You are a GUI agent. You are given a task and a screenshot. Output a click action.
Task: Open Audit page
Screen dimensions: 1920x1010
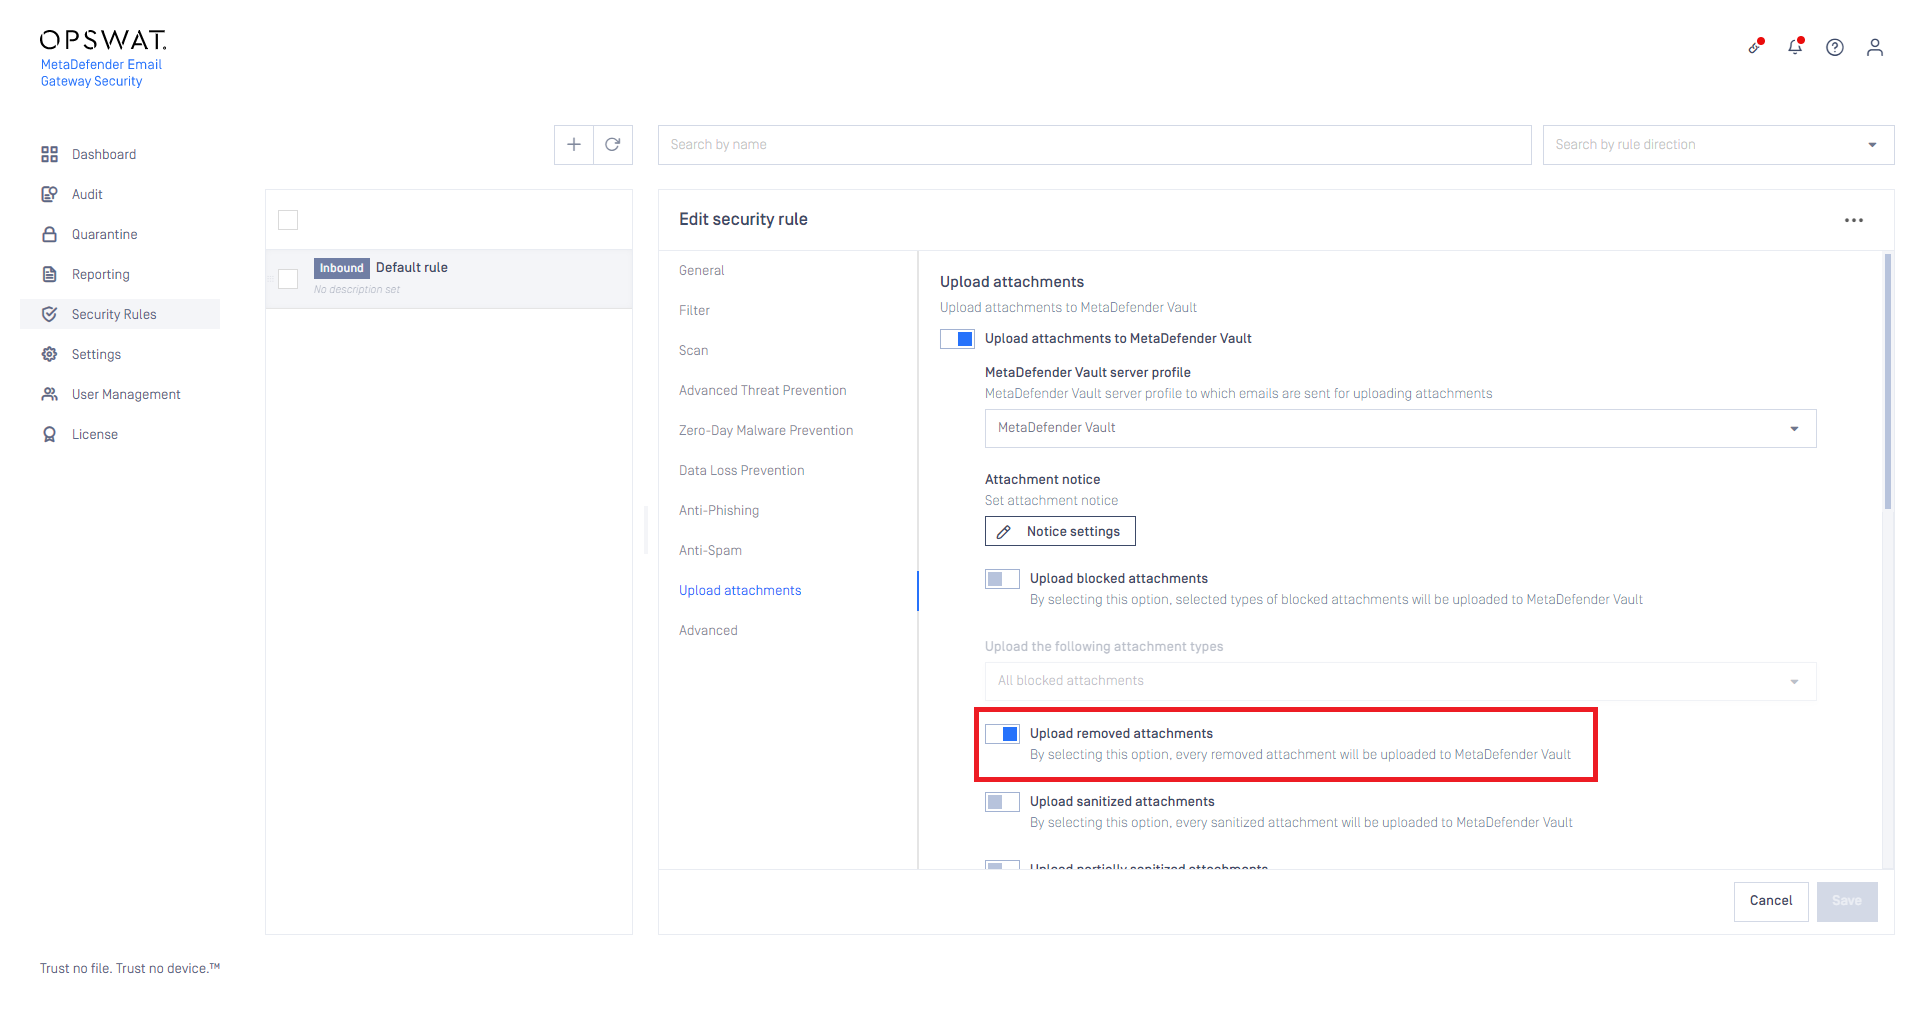(87, 194)
